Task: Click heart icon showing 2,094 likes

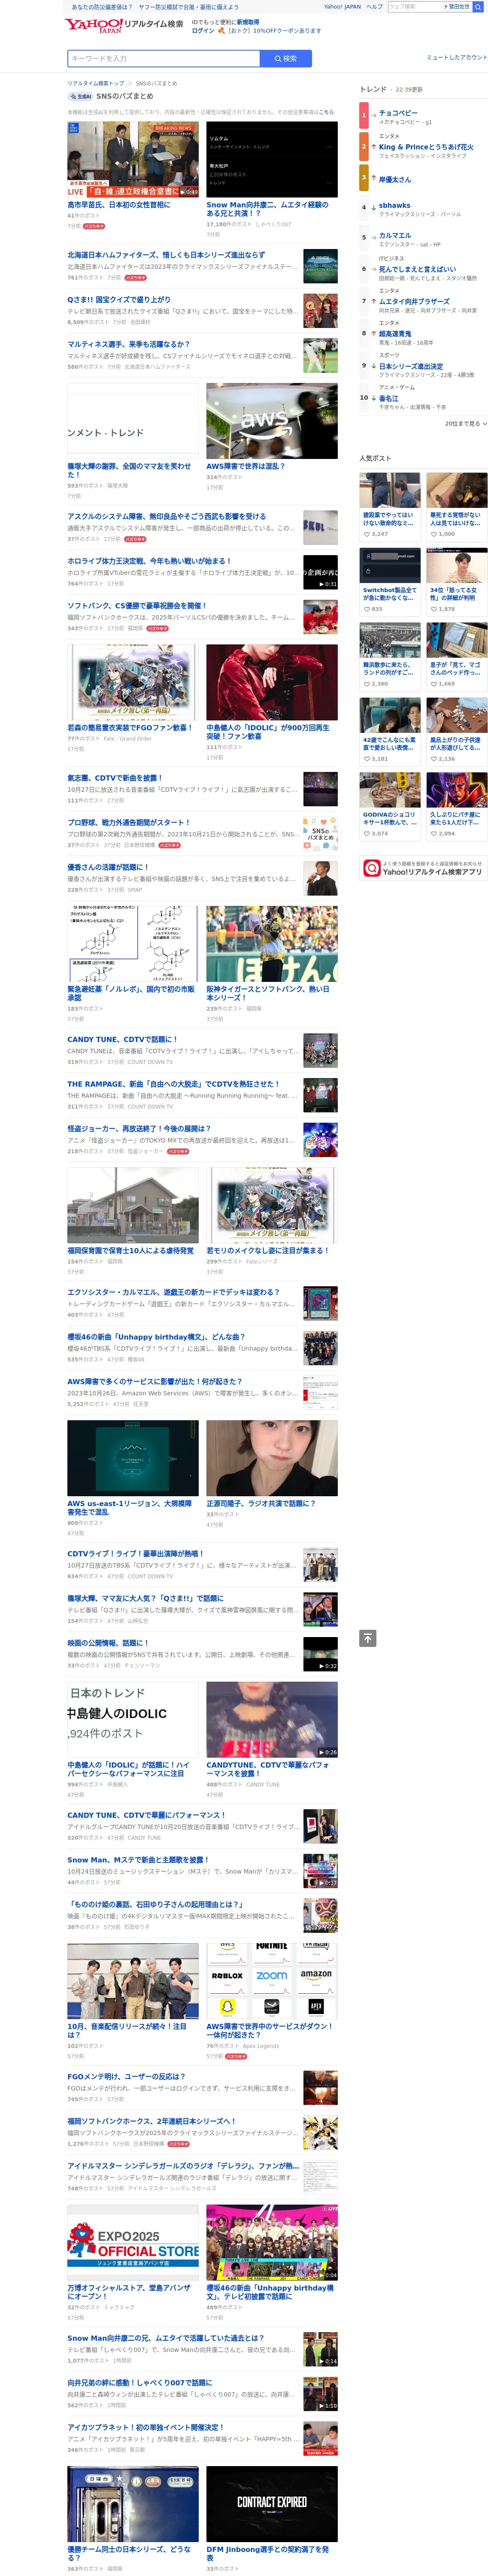Action: (x=433, y=834)
